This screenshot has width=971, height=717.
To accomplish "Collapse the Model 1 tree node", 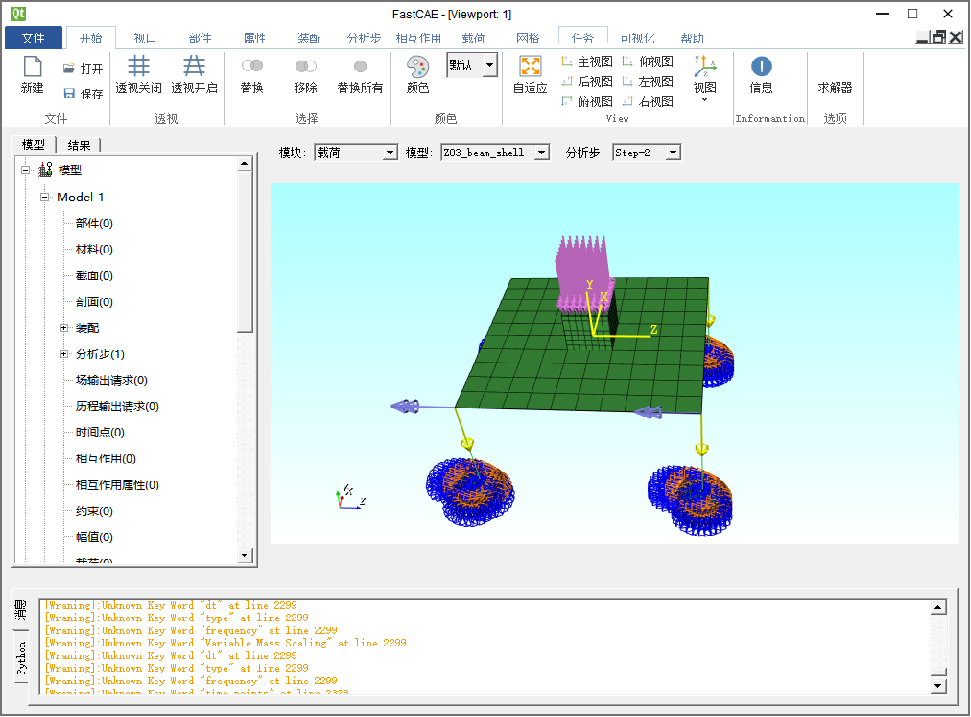I will pos(45,197).
